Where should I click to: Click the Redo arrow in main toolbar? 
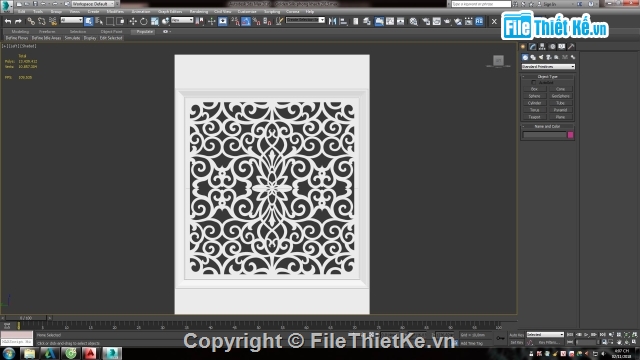tap(18, 21)
